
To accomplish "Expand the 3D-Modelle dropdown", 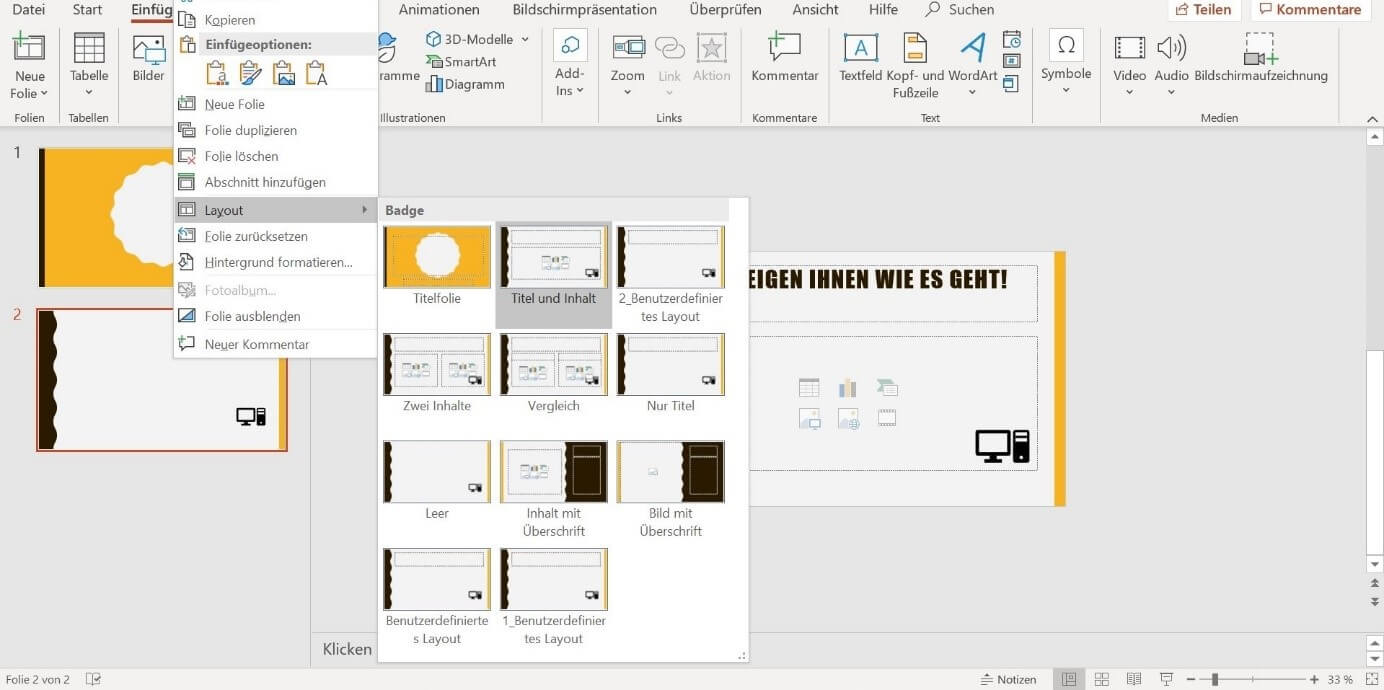I will 525,39.
